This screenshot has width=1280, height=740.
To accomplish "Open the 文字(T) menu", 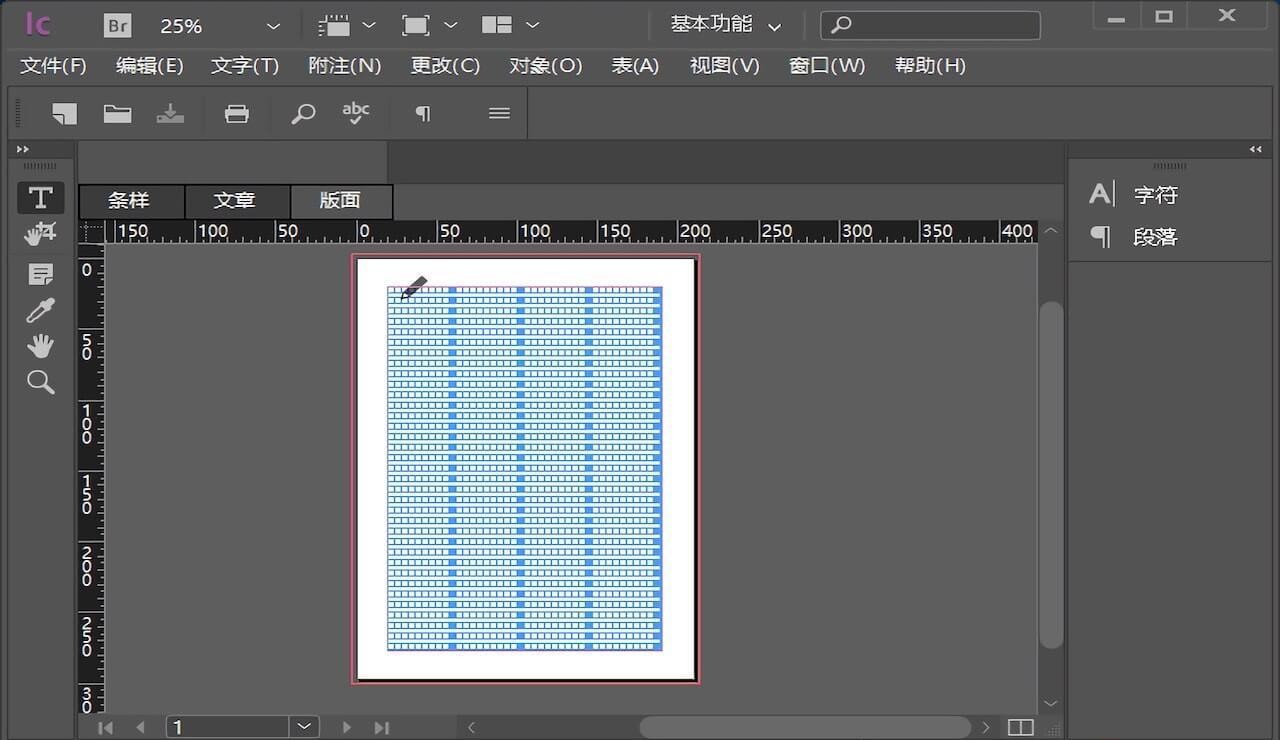I will 244,66.
